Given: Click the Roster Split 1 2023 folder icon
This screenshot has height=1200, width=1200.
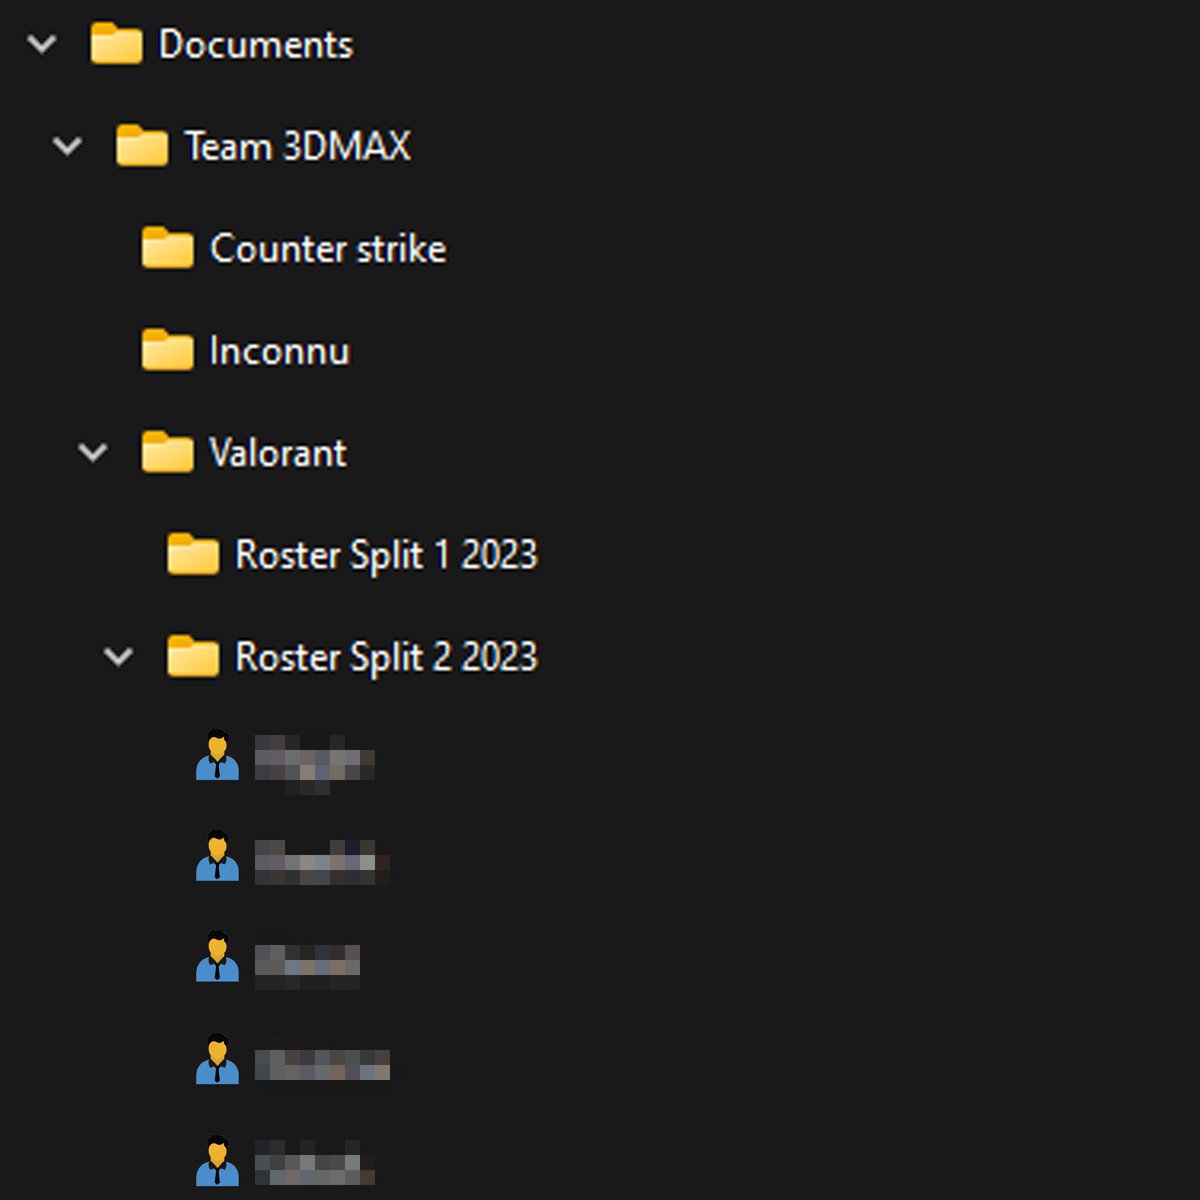Looking at the screenshot, I should 192,554.
